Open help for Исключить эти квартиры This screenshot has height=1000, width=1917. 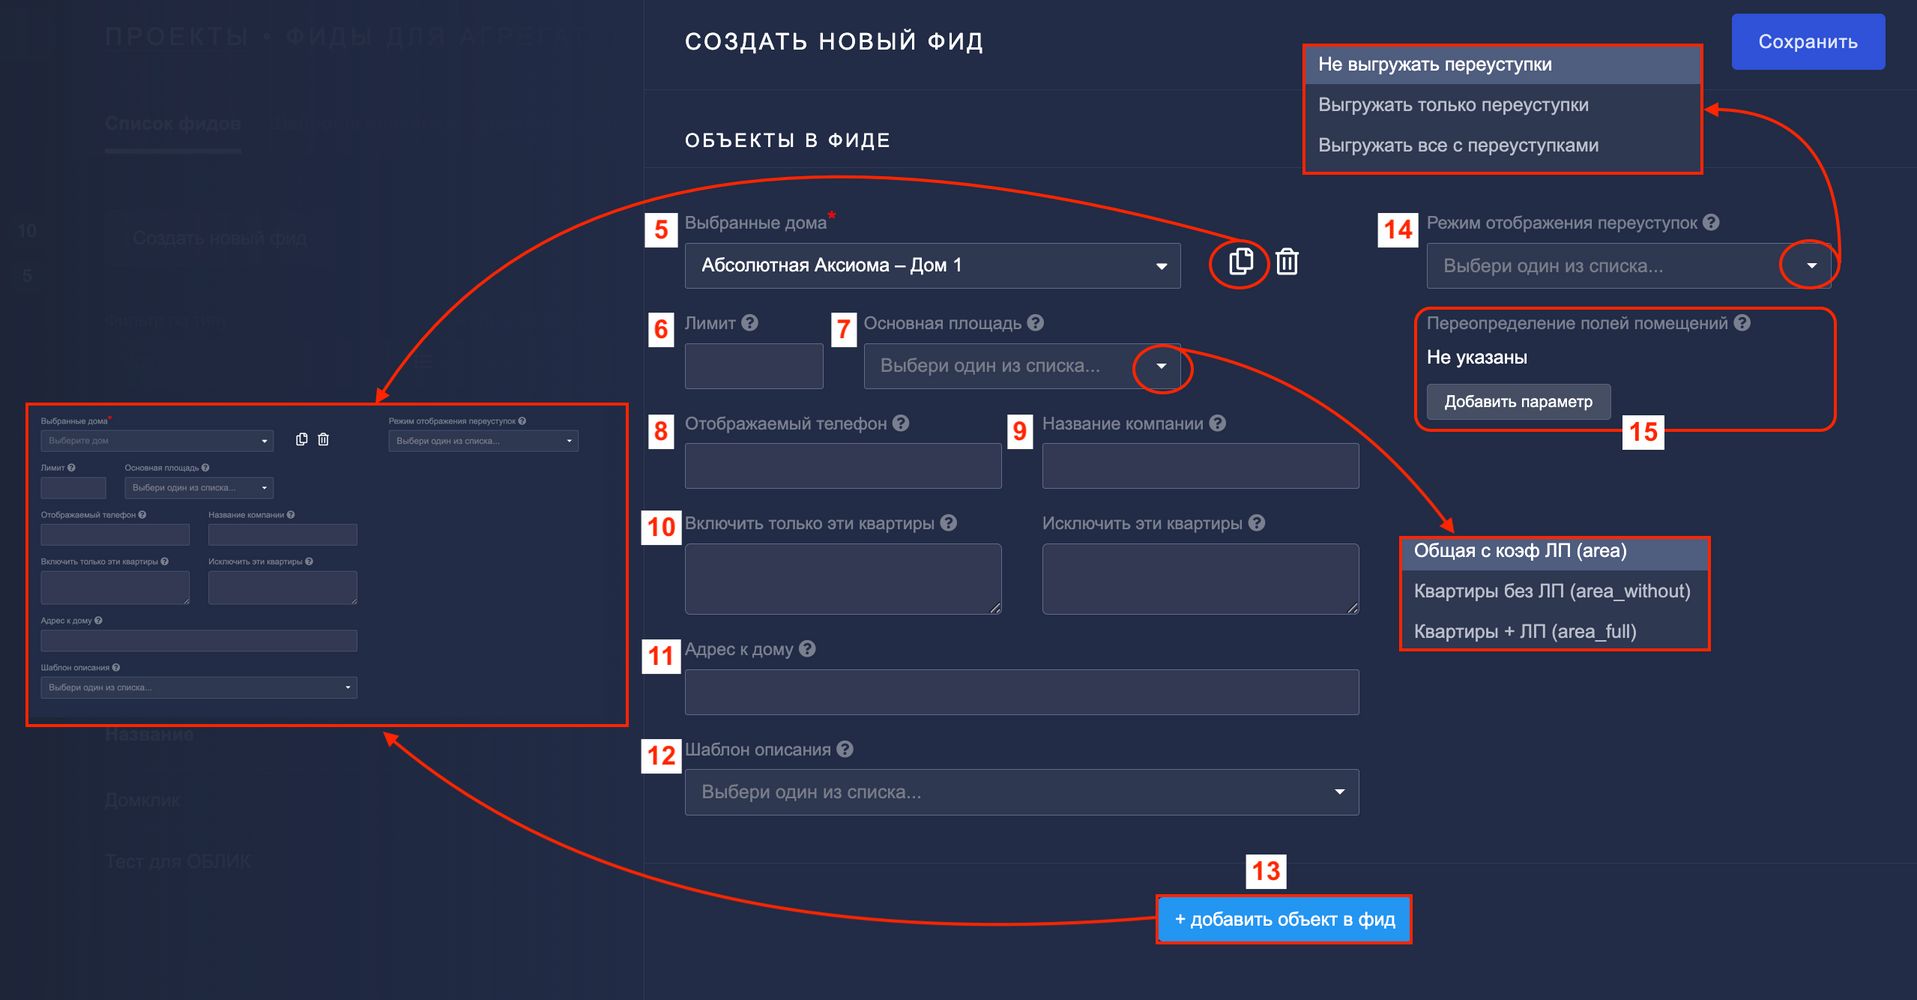point(1257,523)
